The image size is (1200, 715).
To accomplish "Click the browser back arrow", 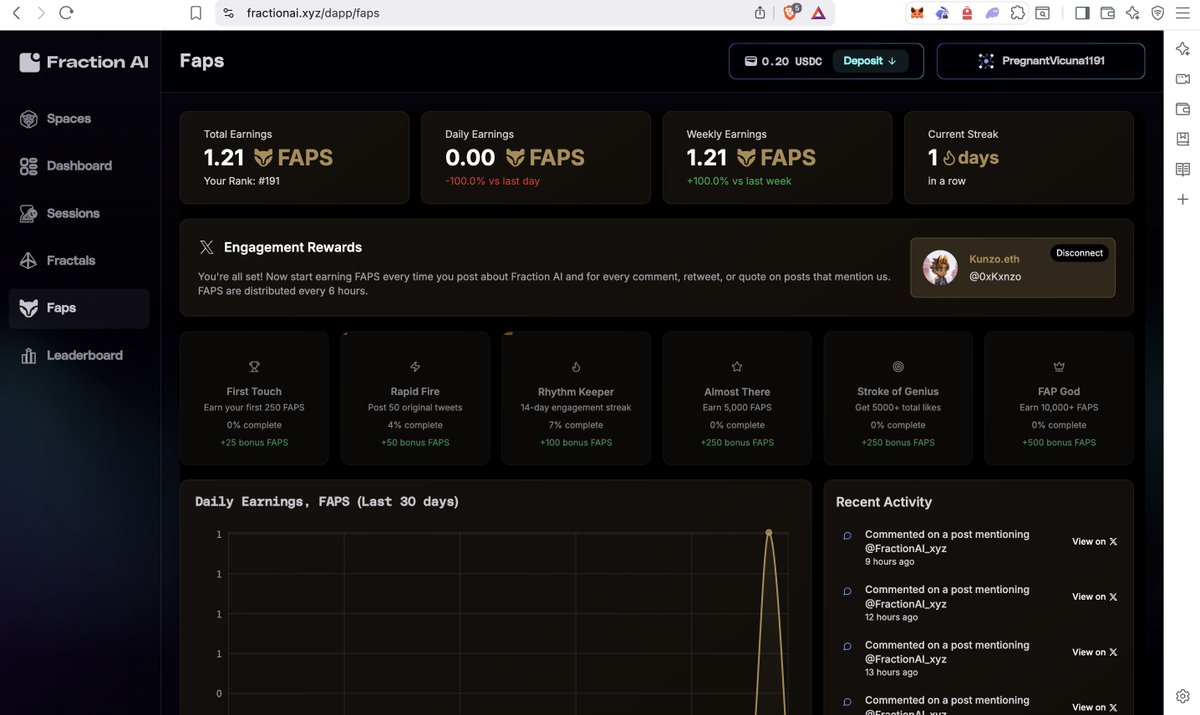I will coord(16,13).
